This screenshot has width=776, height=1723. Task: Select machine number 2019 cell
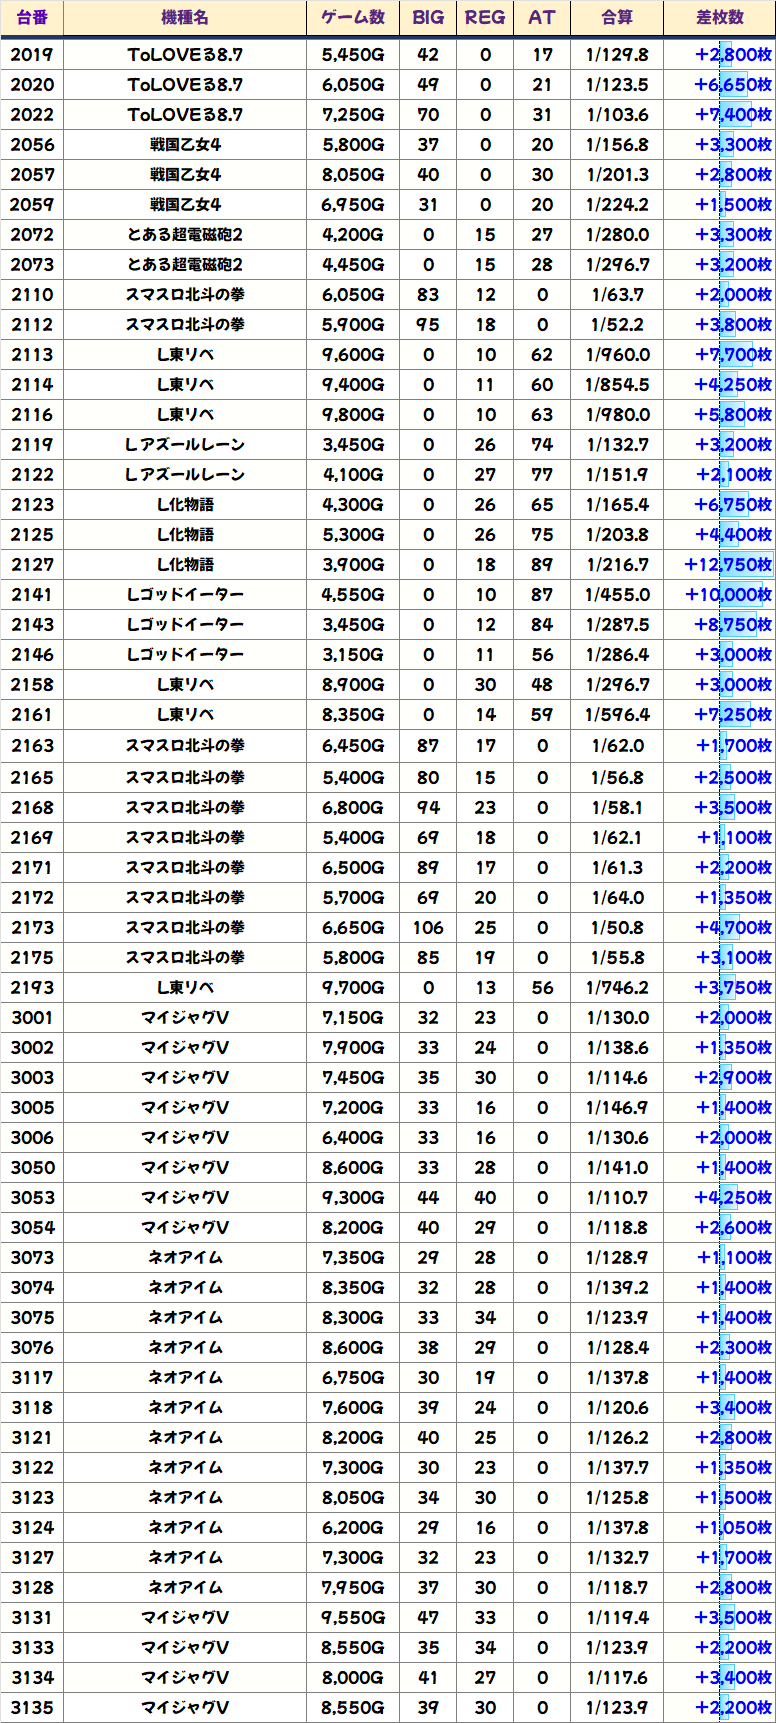(x=32, y=55)
